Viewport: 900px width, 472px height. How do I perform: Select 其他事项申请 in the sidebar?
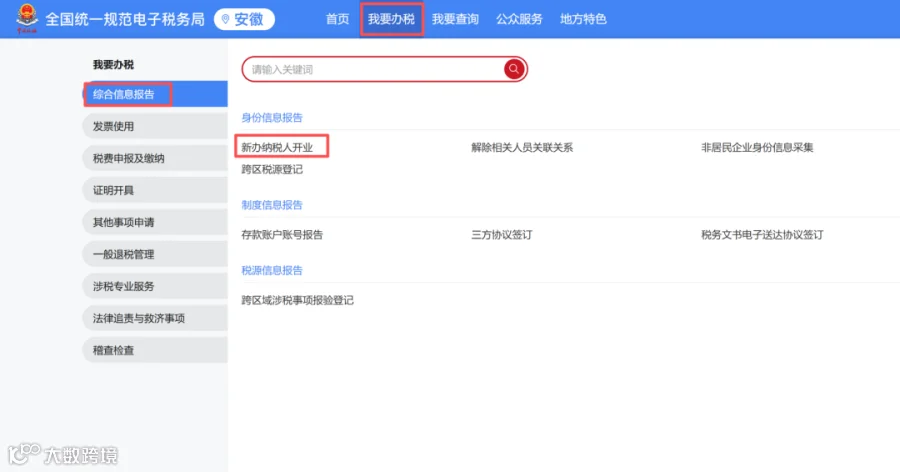click(x=155, y=222)
